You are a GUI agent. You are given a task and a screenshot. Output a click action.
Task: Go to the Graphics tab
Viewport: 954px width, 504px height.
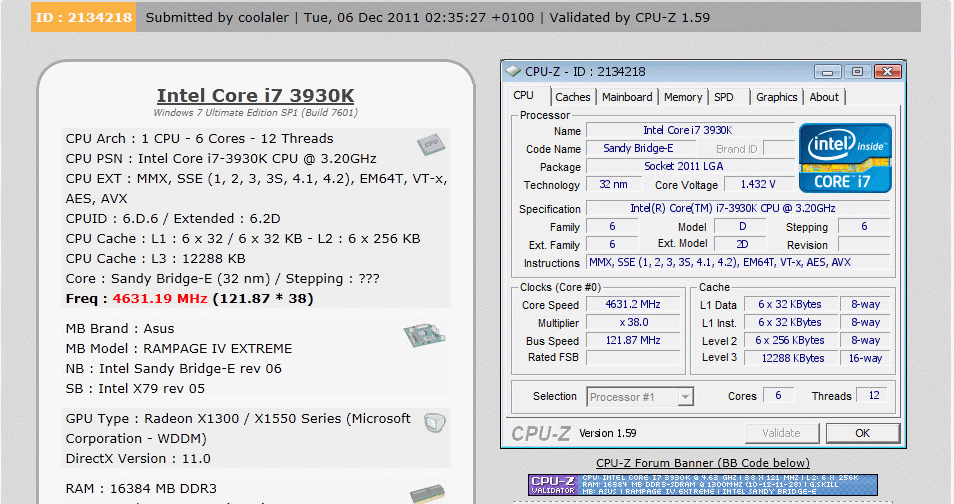776,97
